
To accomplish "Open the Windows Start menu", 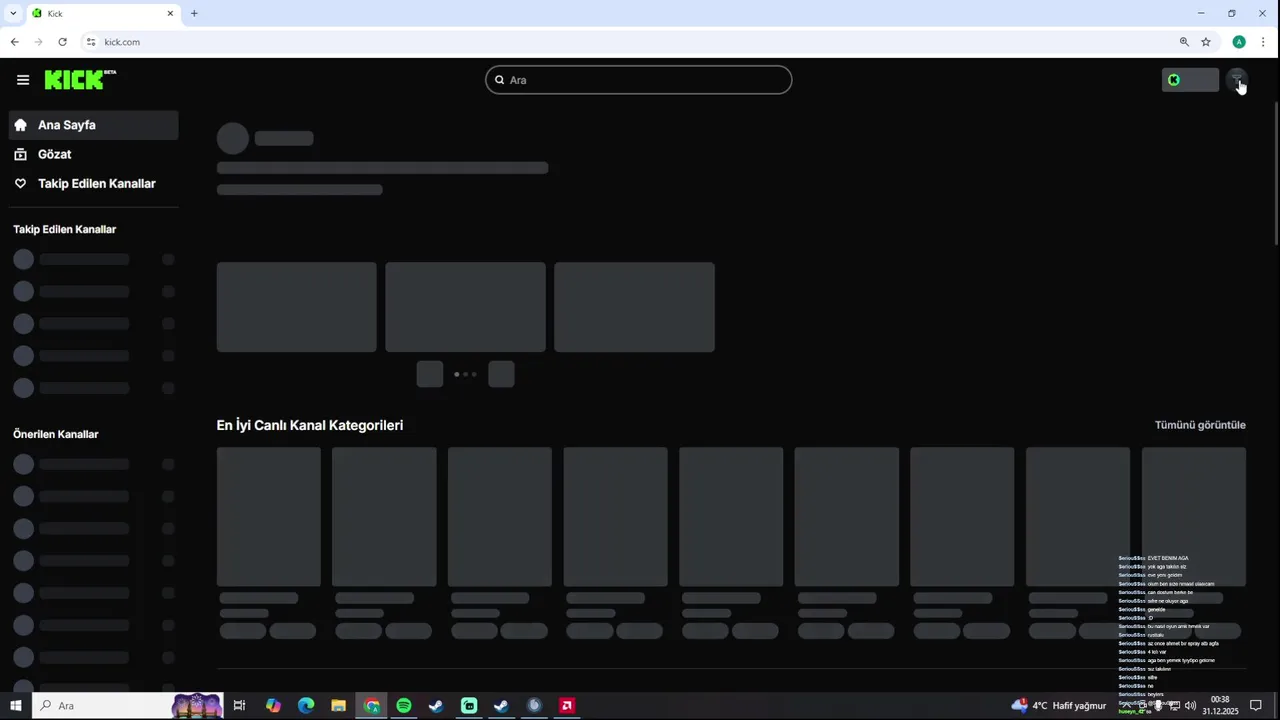I will [16, 706].
